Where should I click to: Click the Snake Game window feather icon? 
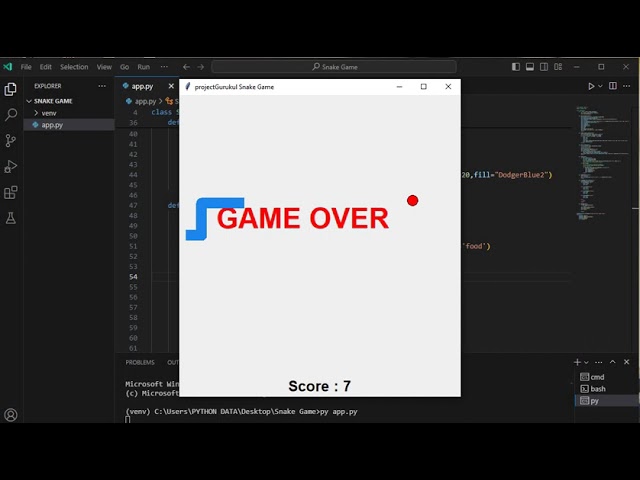click(x=187, y=86)
